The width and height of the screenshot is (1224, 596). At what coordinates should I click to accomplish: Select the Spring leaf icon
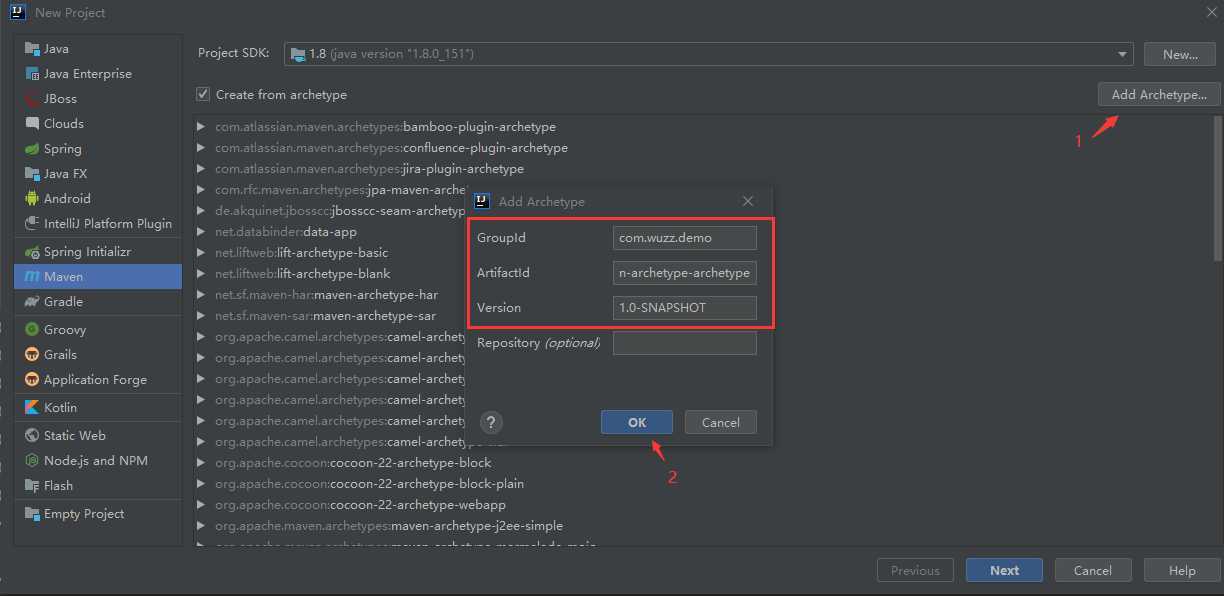pyautogui.click(x=32, y=149)
